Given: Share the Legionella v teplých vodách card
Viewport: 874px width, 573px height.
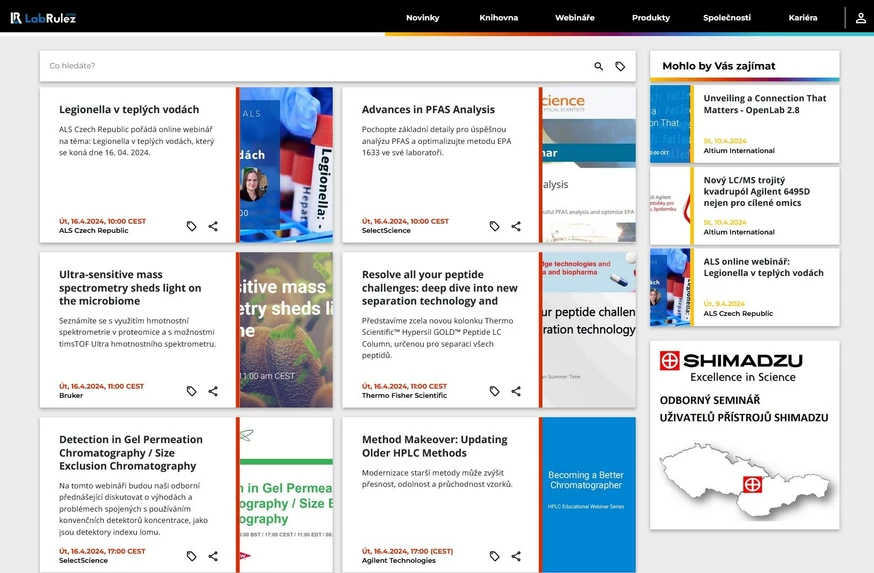Looking at the screenshot, I should [213, 226].
